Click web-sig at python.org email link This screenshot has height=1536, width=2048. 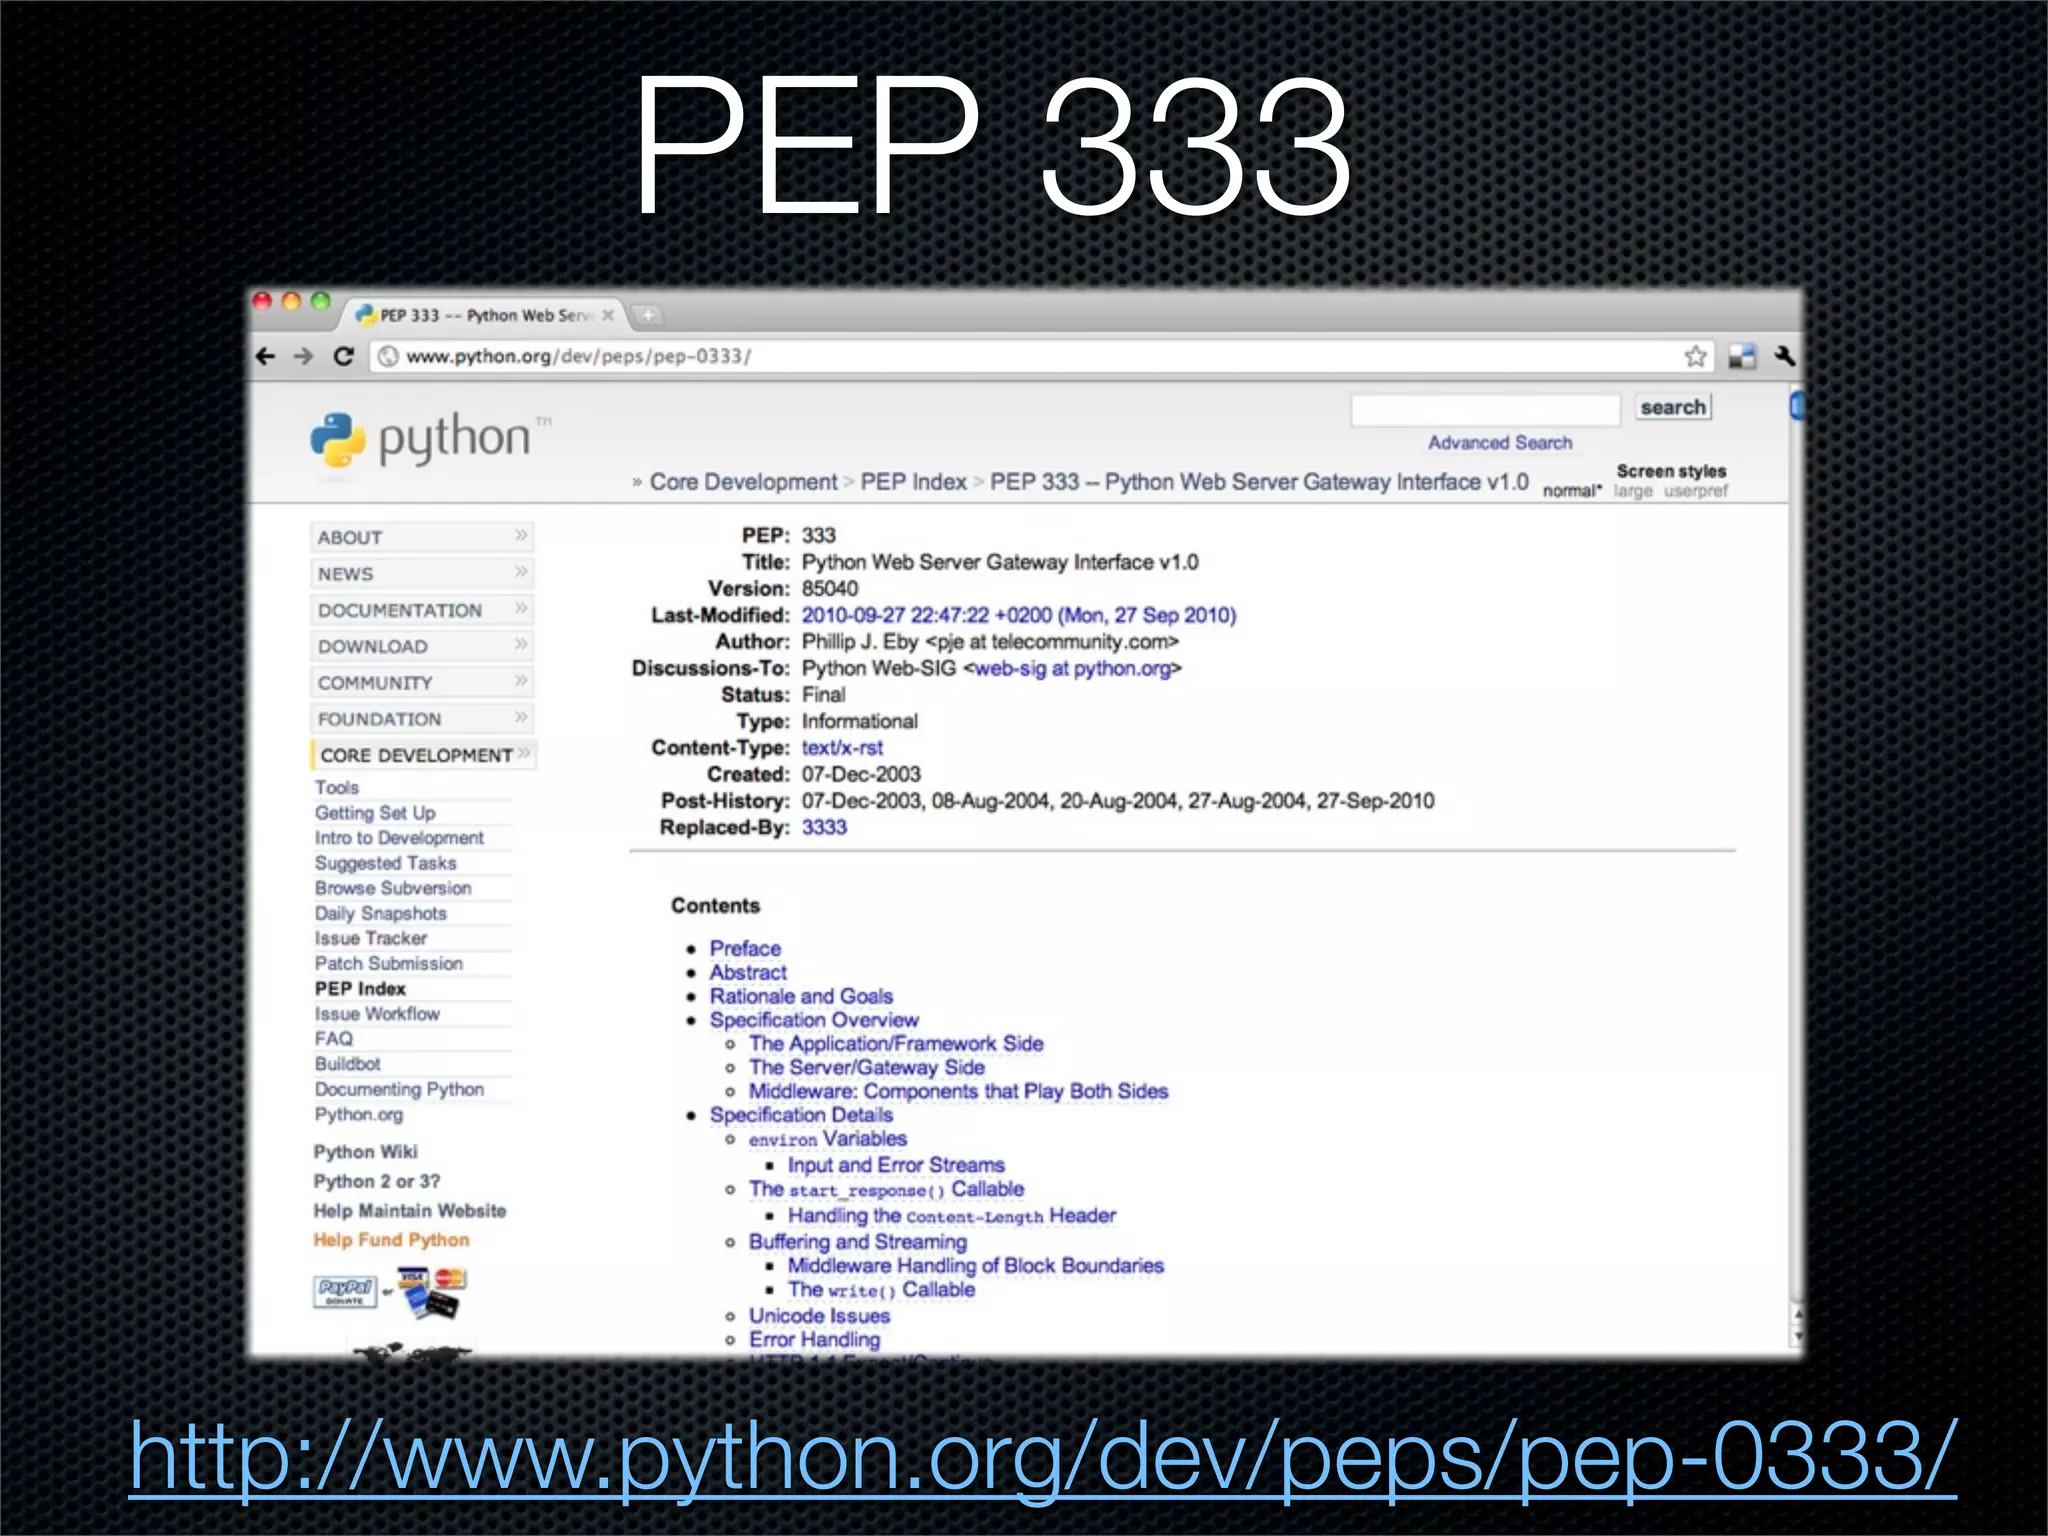click(x=1072, y=668)
